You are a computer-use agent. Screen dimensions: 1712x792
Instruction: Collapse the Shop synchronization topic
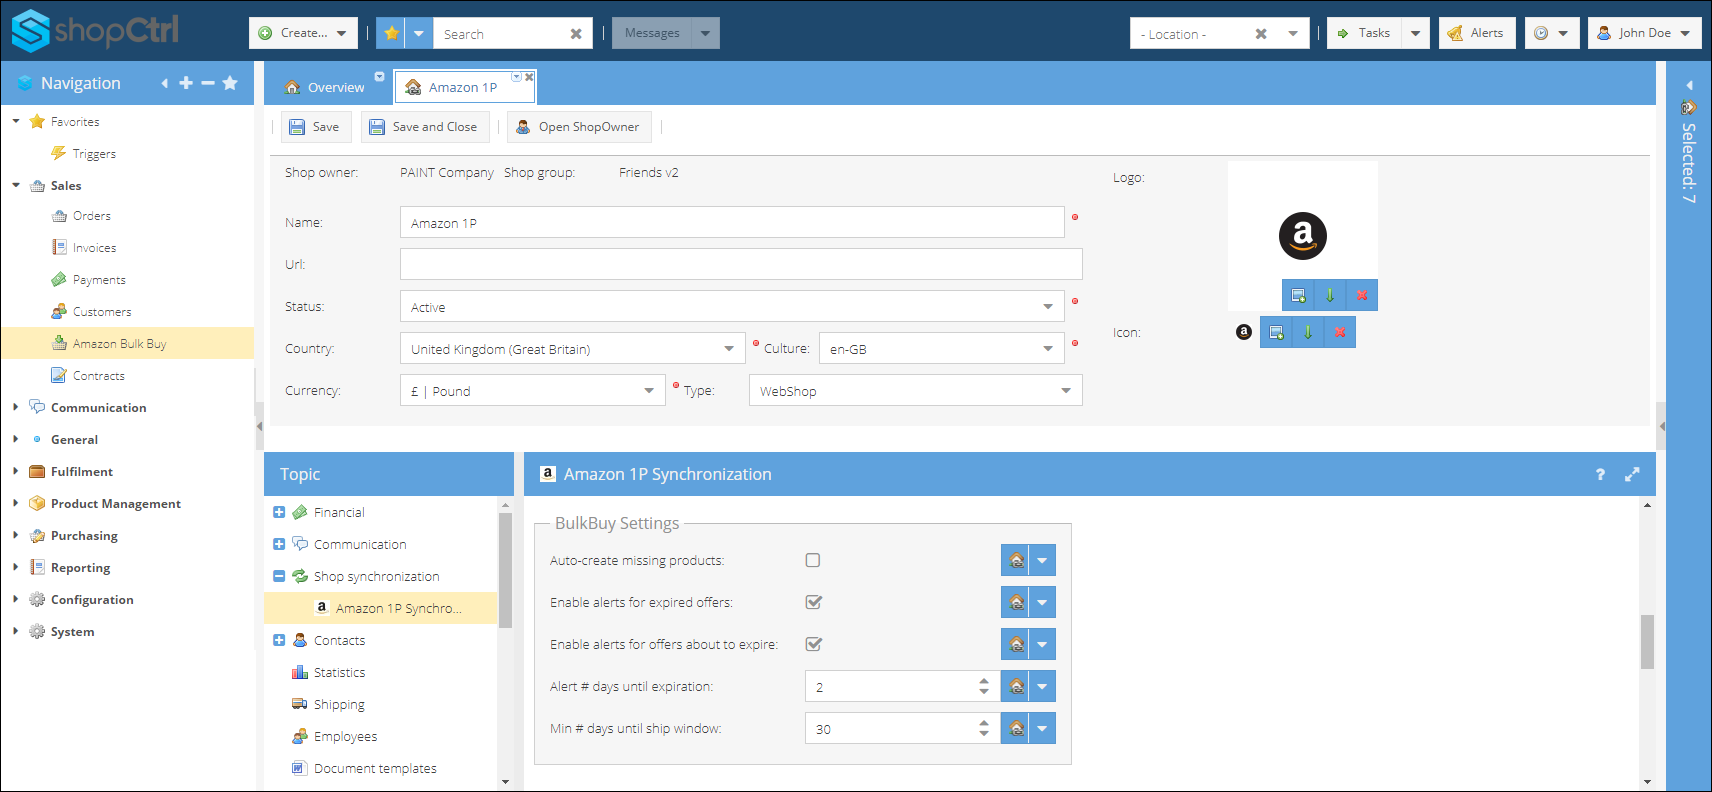click(x=279, y=576)
